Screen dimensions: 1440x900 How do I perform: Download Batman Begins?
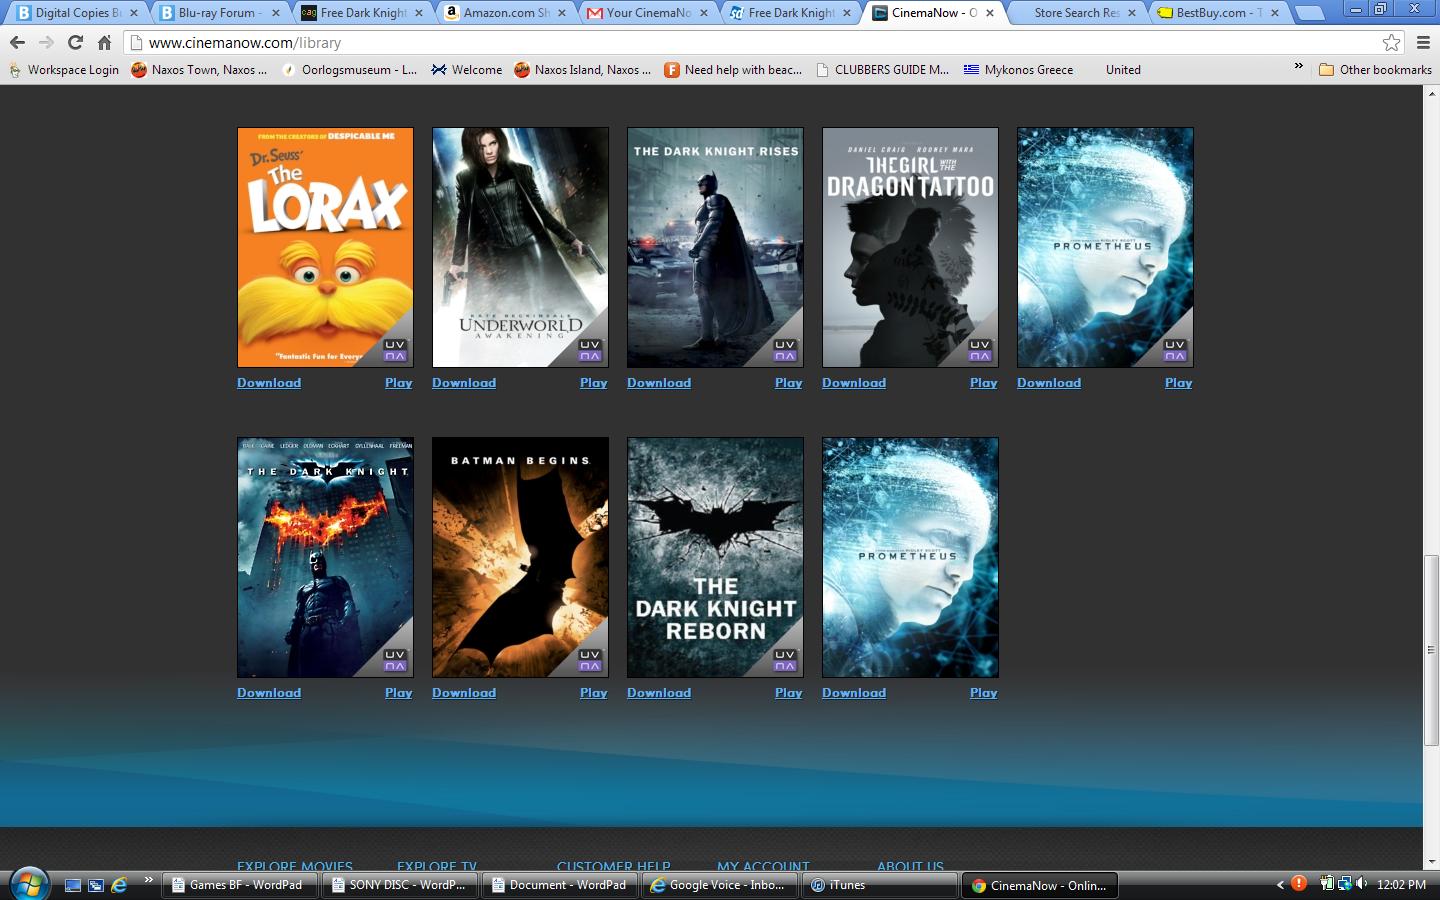464,693
